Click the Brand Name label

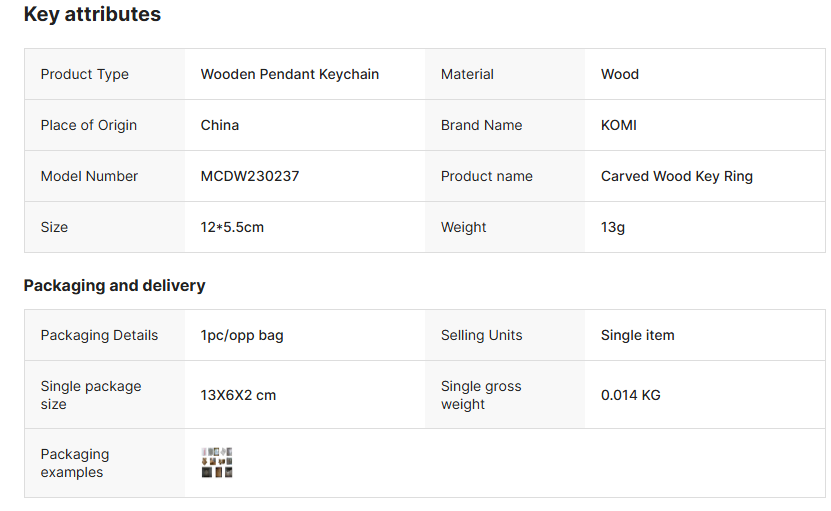tap(481, 125)
